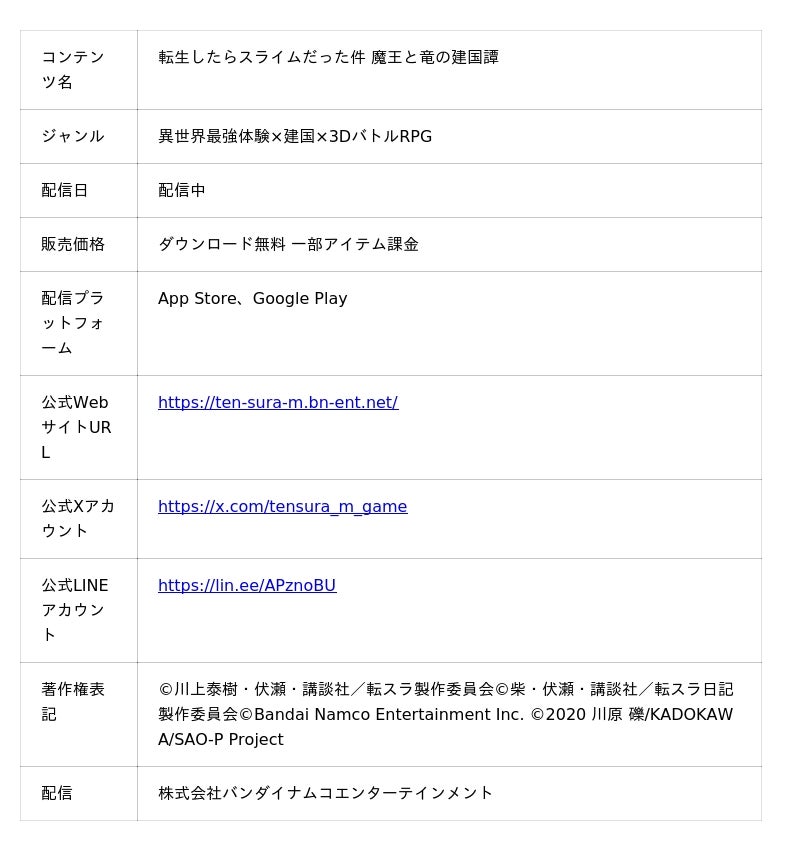This screenshot has width=800, height=851.
Task: Click the App Store、Google Play text
Action: (252, 298)
